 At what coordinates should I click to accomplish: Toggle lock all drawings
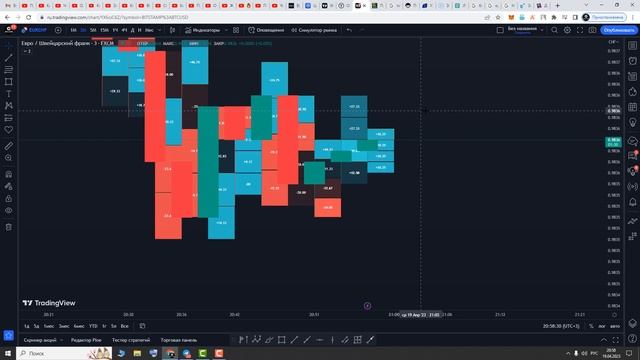point(9,199)
